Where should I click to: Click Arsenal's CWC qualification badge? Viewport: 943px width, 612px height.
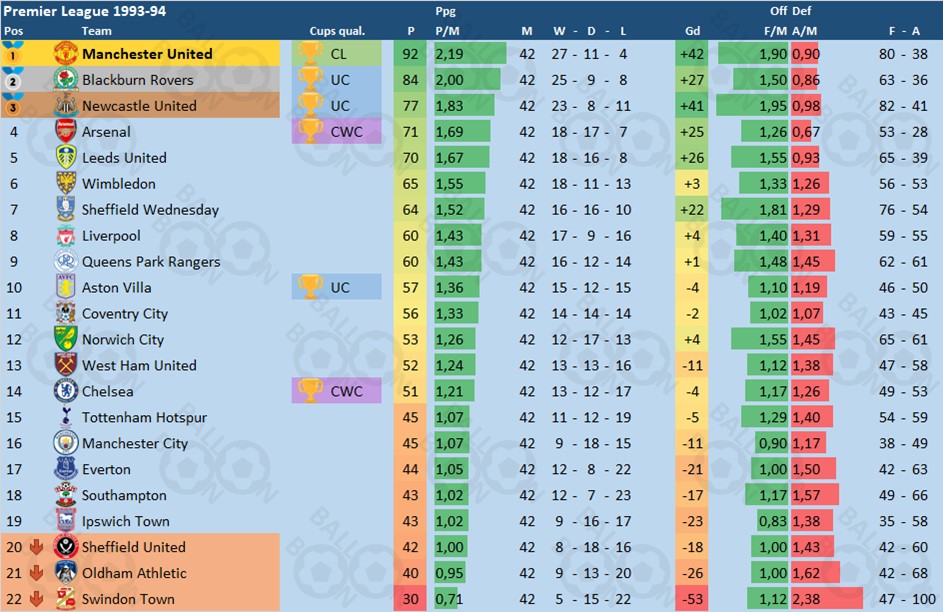pyautogui.click(x=336, y=131)
